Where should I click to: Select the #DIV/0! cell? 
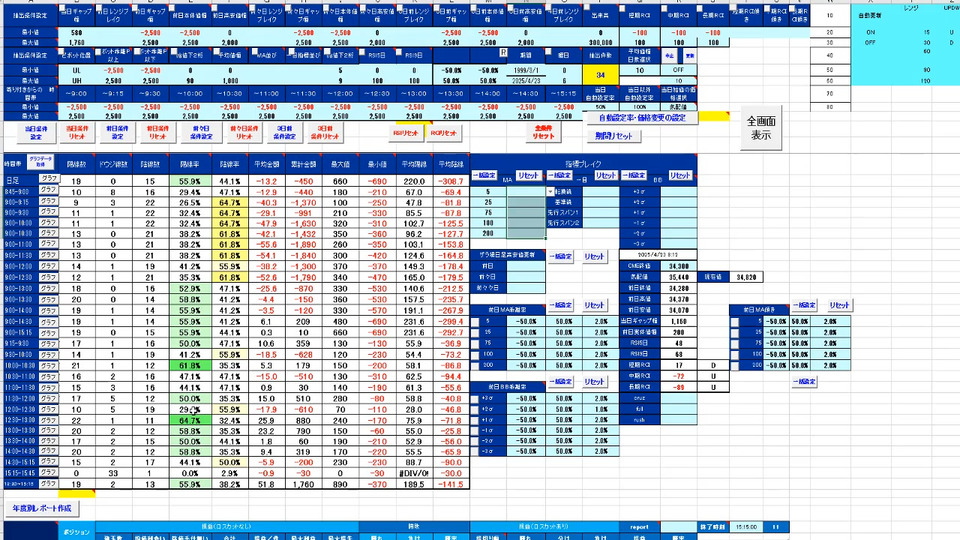pyautogui.click(x=413, y=473)
